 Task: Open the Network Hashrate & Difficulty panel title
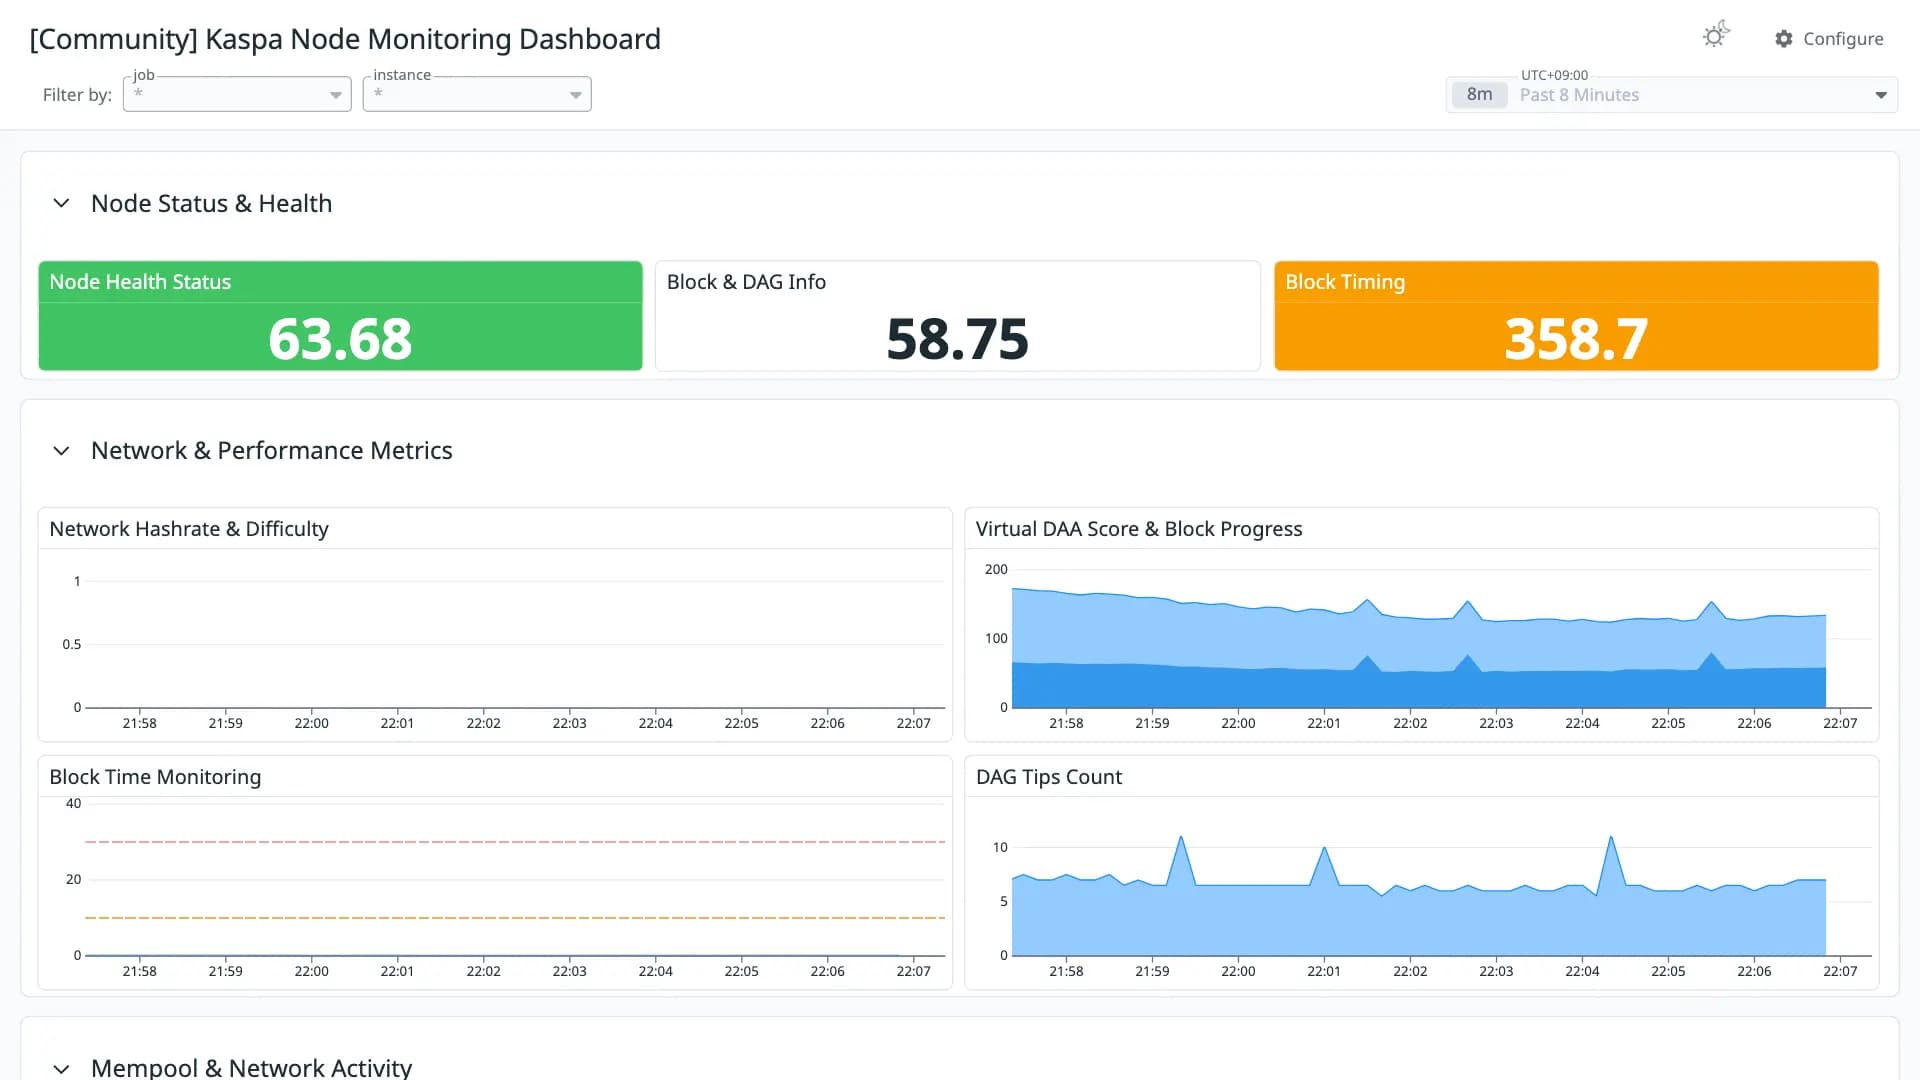(x=189, y=529)
